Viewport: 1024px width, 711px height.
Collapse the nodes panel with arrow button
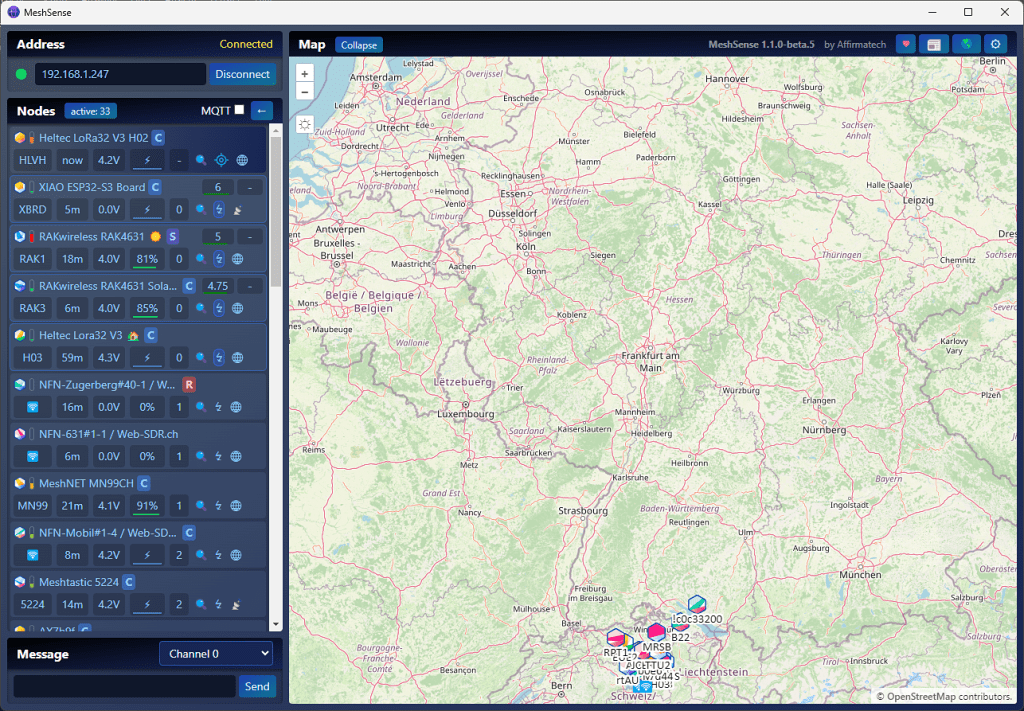[261, 111]
